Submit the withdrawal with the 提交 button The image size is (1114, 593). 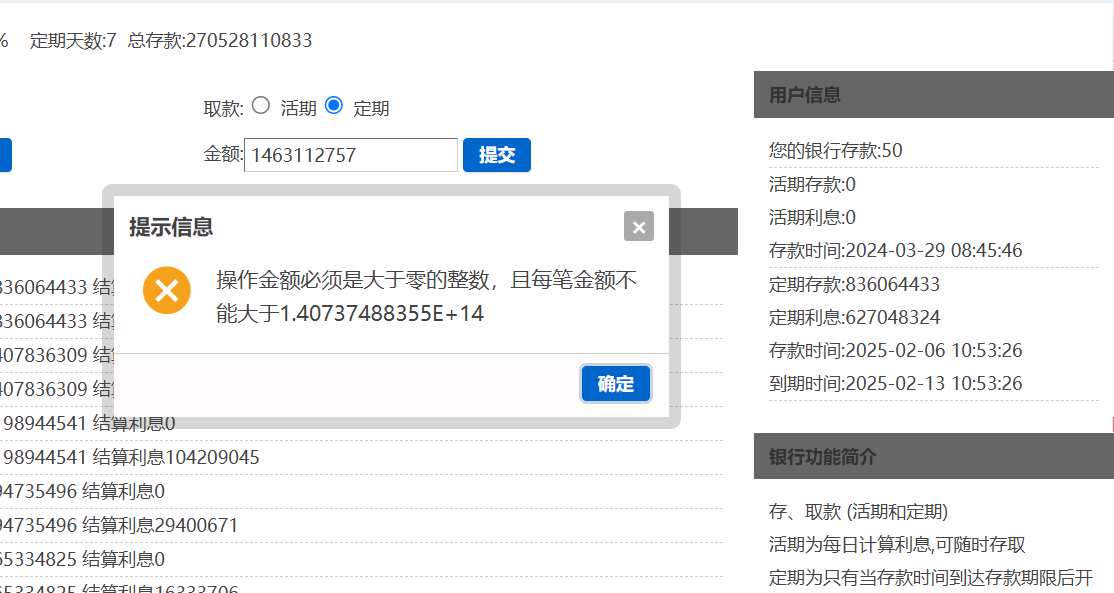pos(496,155)
